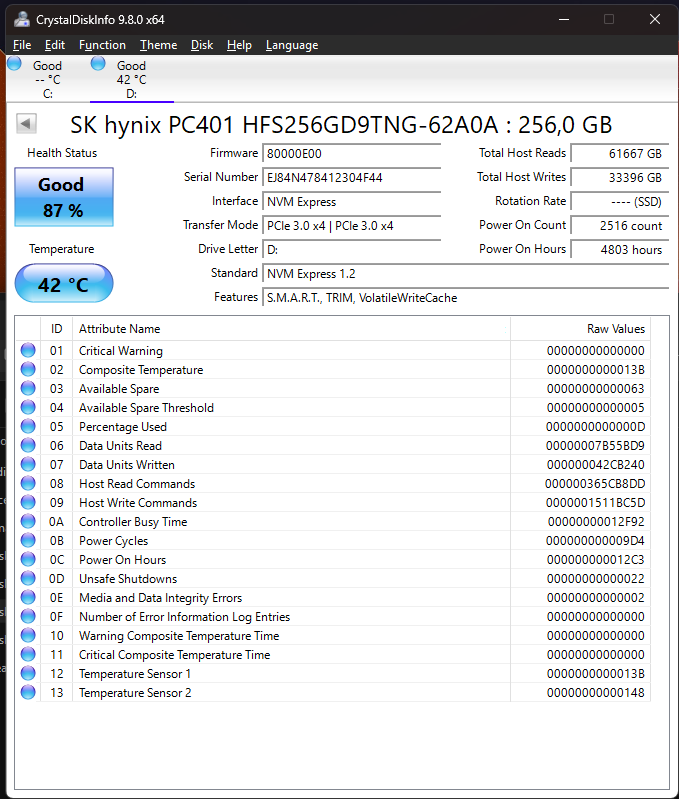Select the Host Write Commands attribute name
This screenshot has width=679, height=799.
pyautogui.click(x=138, y=503)
